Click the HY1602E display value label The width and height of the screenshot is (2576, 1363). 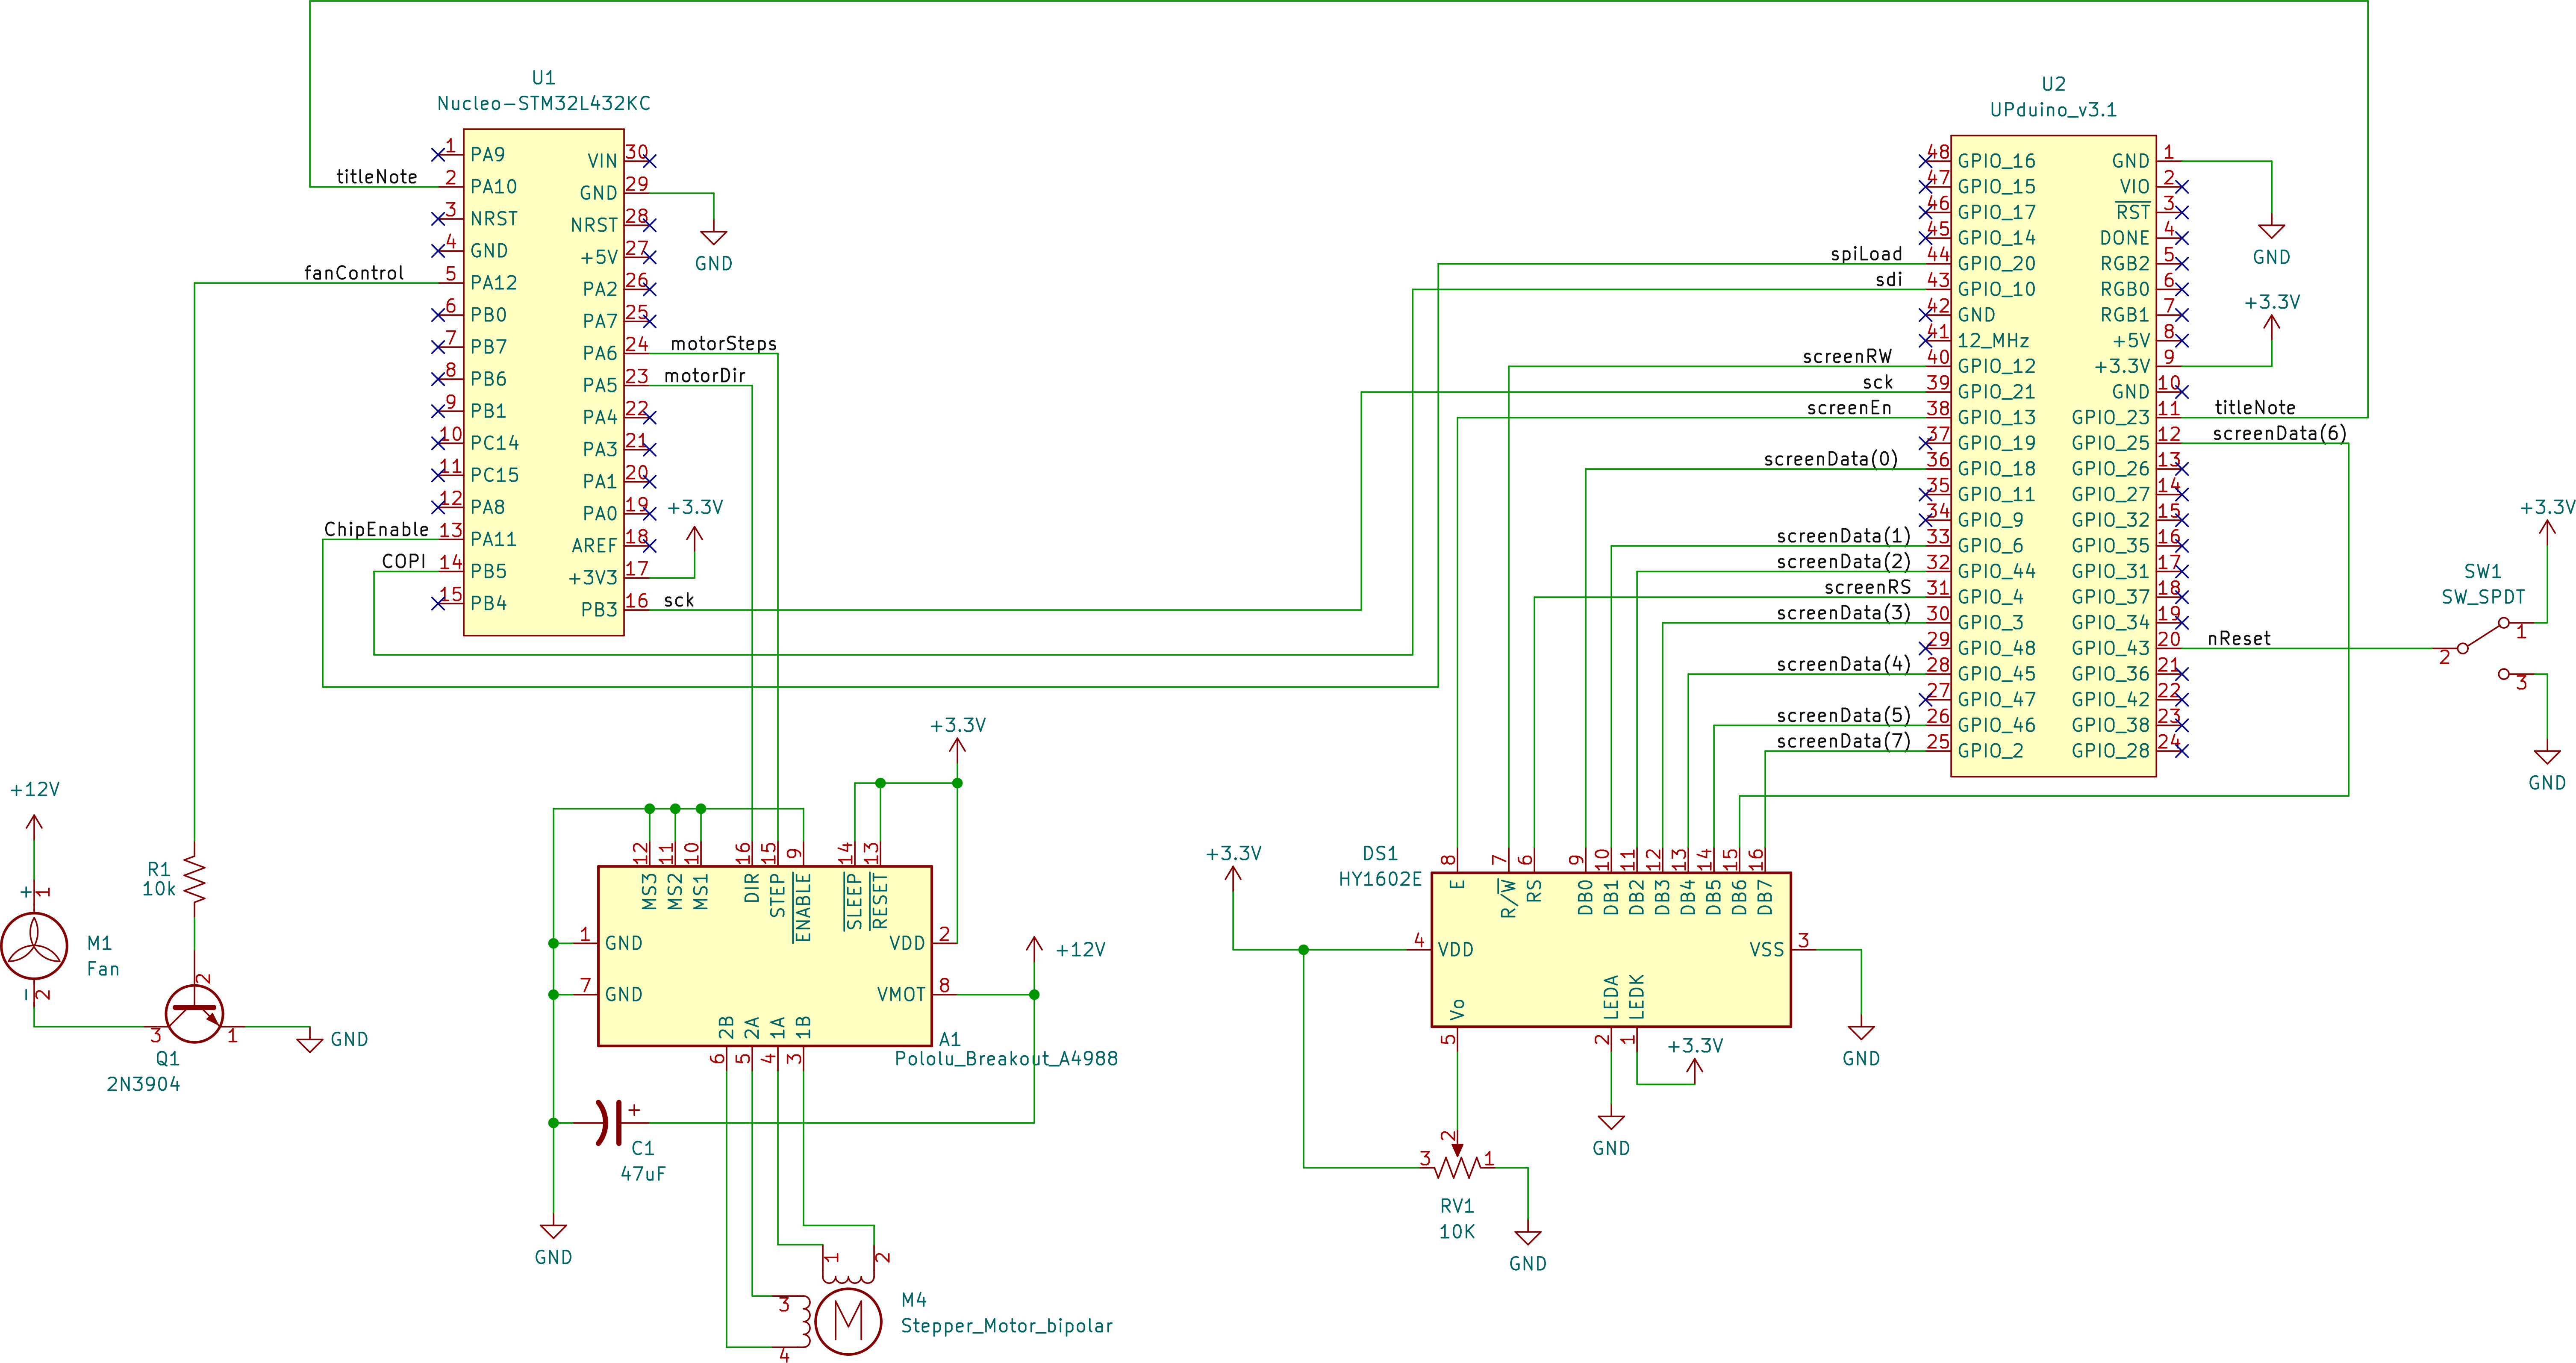[x=1380, y=879]
